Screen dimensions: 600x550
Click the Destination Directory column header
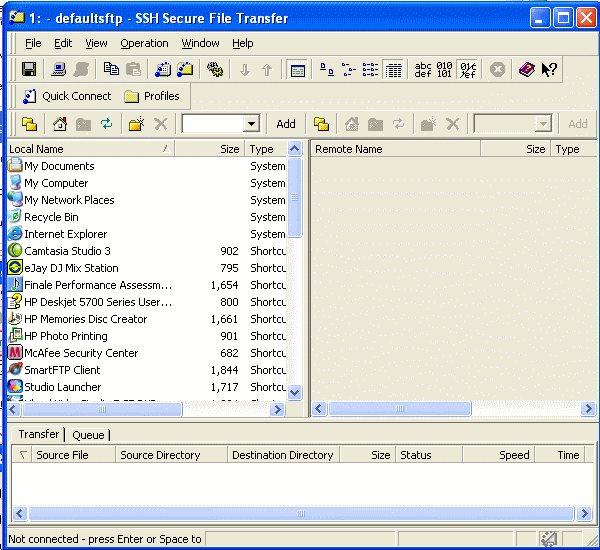coord(283,455)
